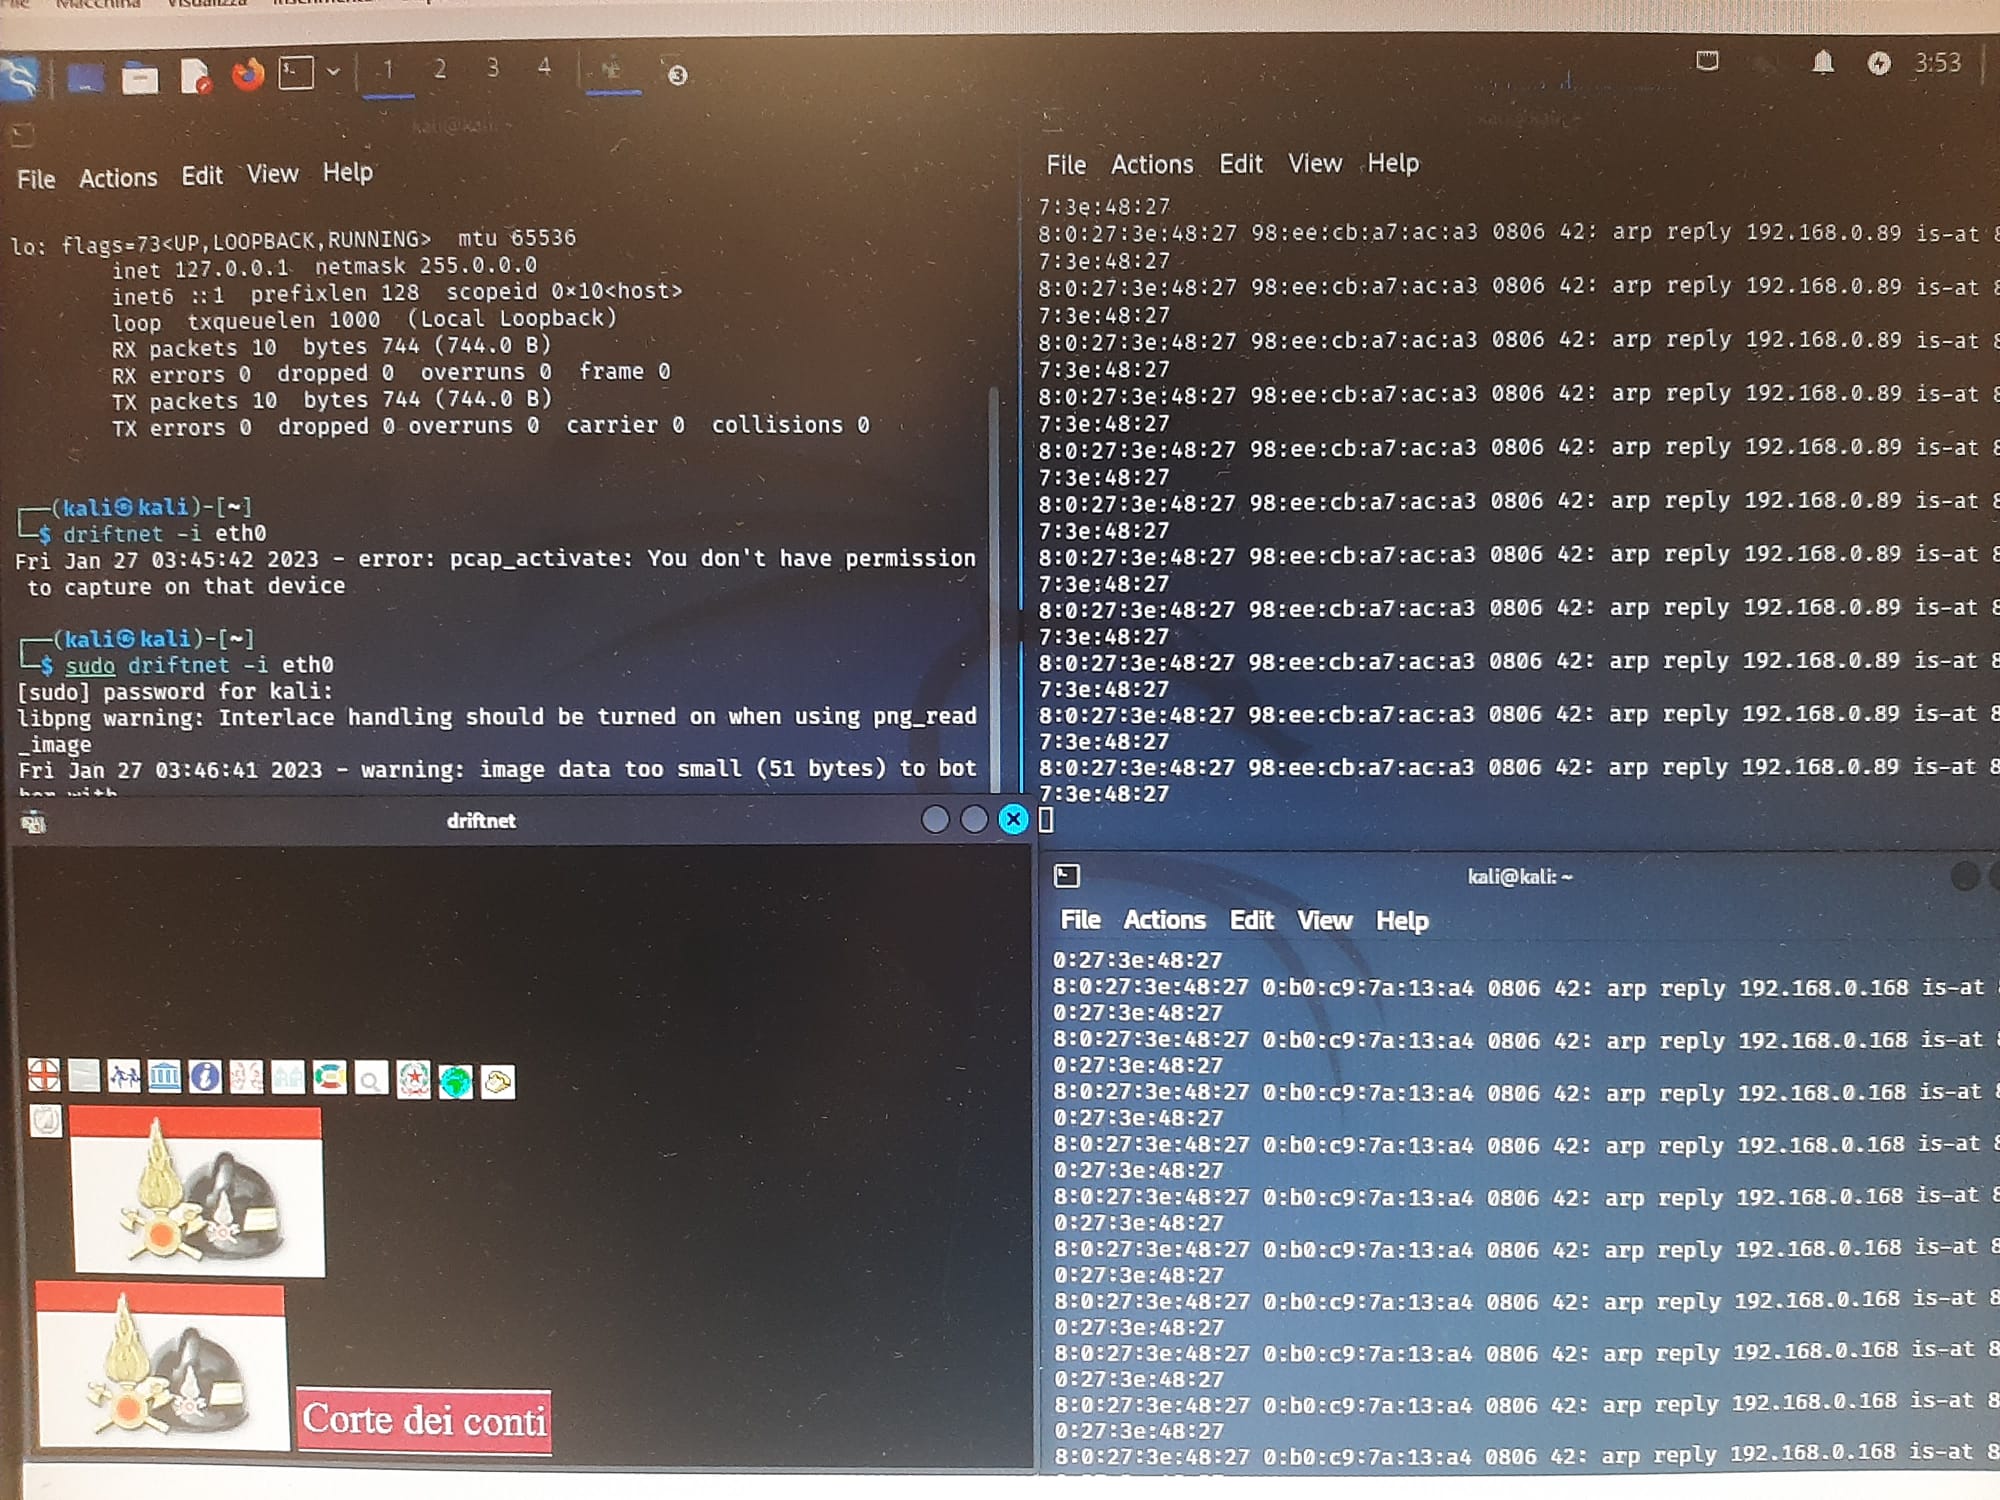The image size is (2000, 1500).
Task: Open the Kali applications menu icon
Action: (x=20, y=76)
